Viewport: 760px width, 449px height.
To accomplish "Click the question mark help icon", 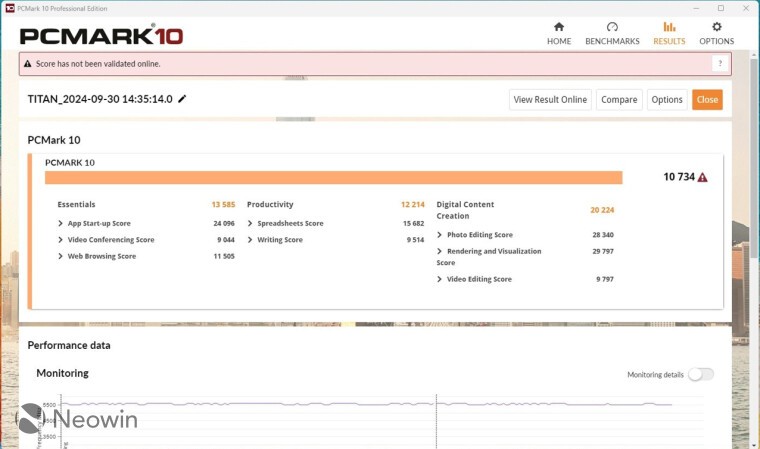I will pos(719,64).
